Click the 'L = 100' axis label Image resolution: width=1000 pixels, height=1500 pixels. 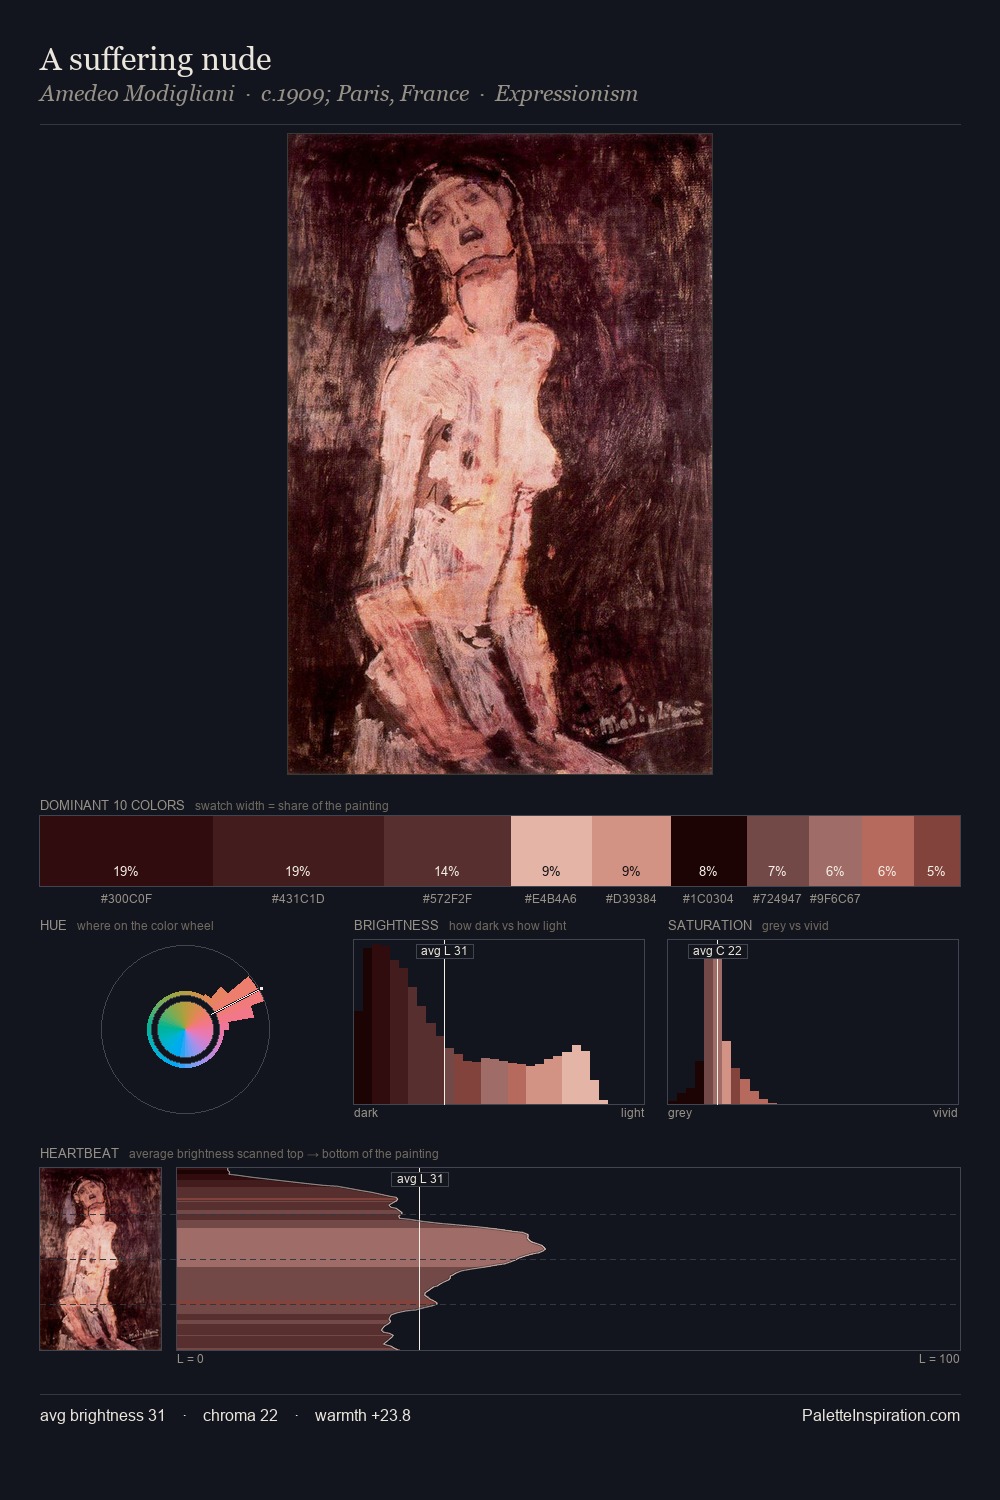pyautogui.click(x=939, y=1359)
